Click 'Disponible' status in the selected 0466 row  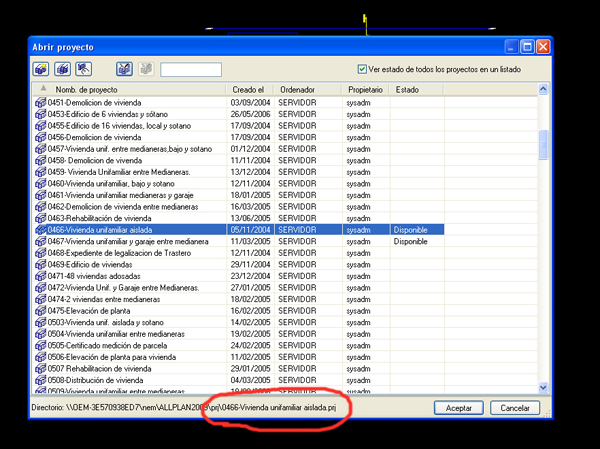point(411,230)
